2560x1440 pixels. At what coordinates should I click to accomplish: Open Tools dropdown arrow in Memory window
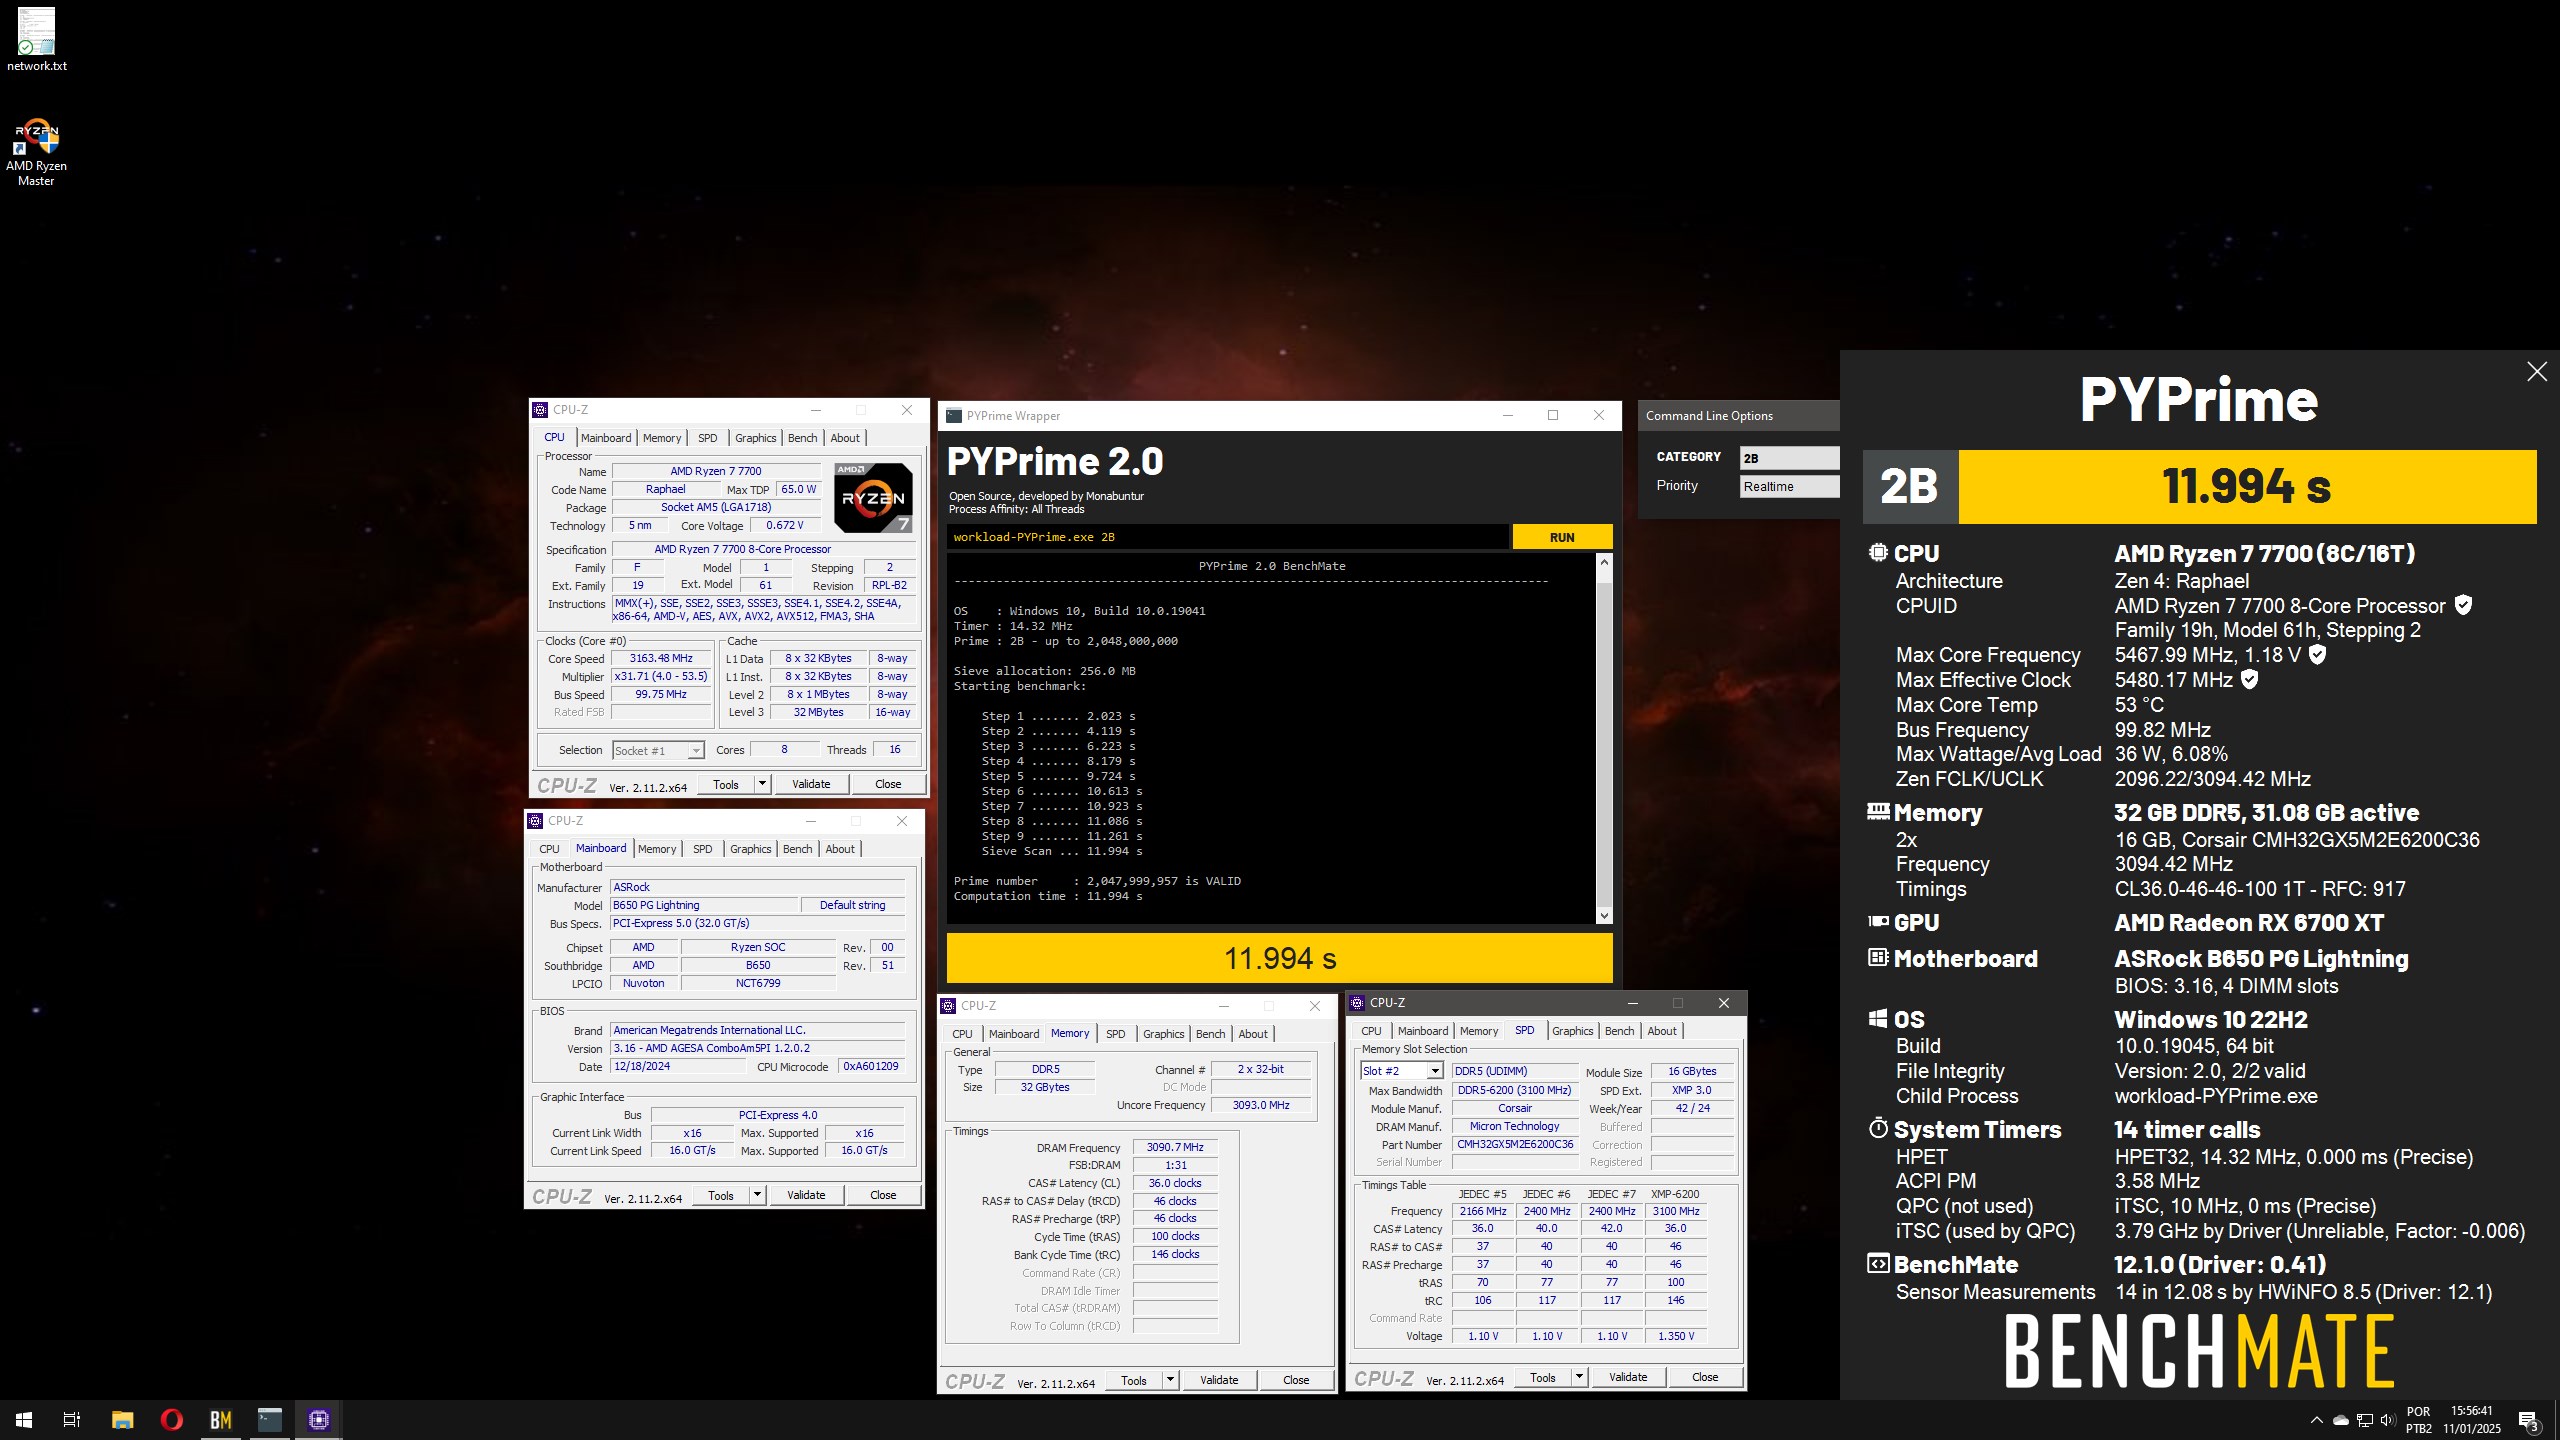(1170, 1380)
